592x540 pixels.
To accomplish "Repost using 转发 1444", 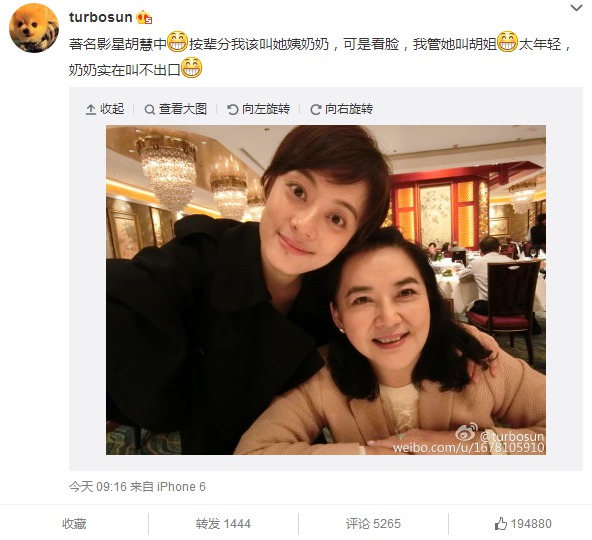I will coord(223,524).
